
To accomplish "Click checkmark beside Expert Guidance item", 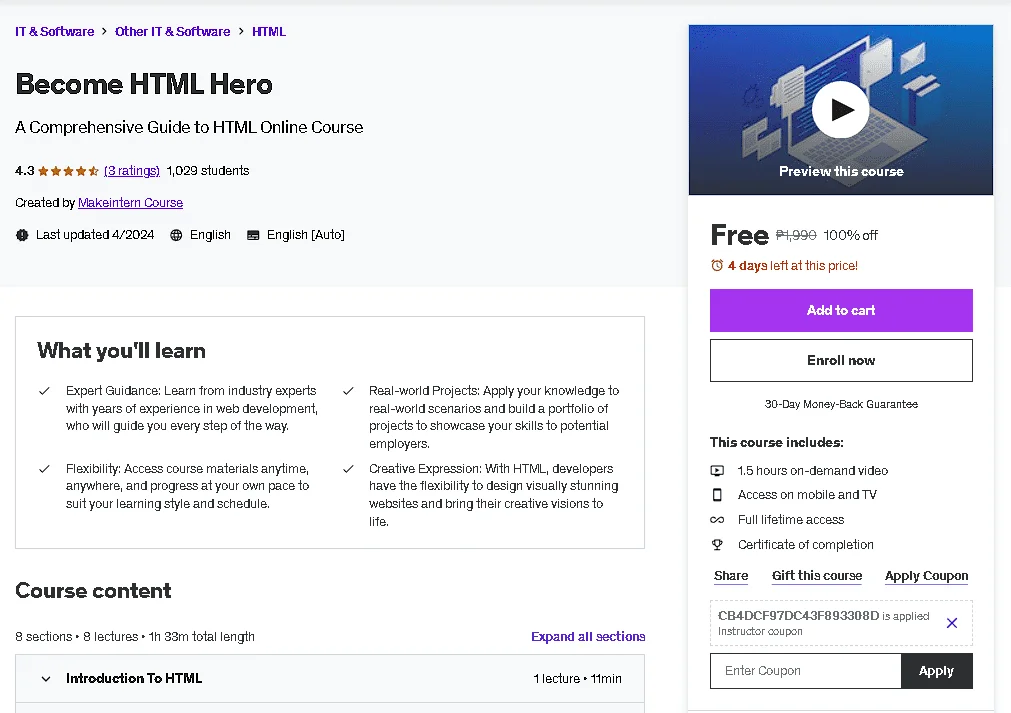I will click(44, 391).
